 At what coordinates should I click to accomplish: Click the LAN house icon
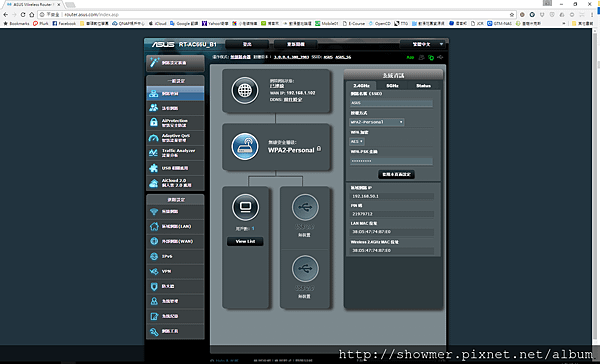(154, 227)
